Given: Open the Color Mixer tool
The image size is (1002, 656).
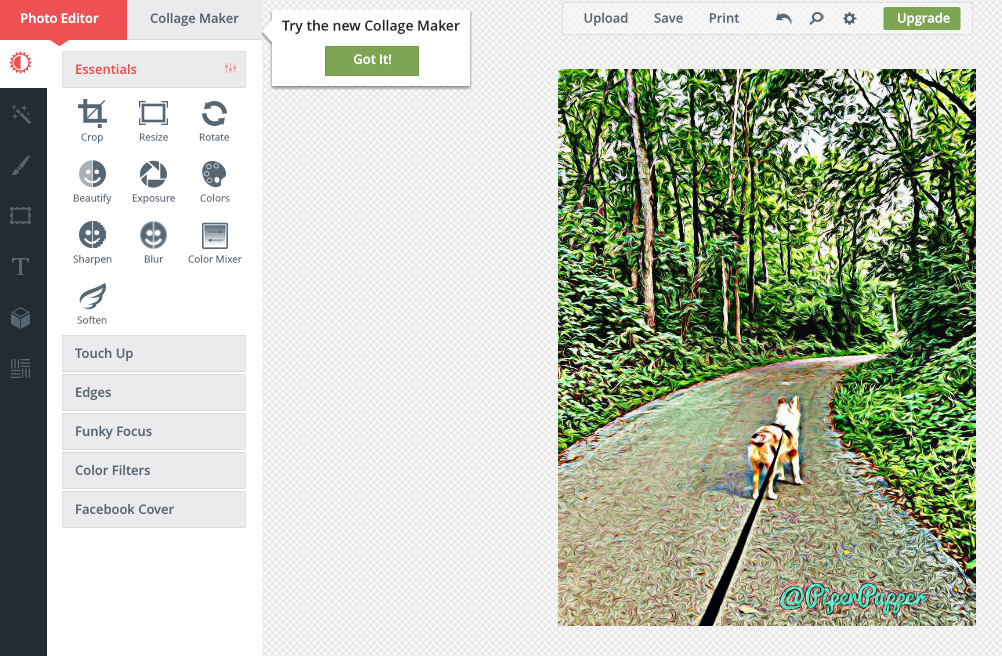Looking at the screenshot, I should [x=215, y=242].
